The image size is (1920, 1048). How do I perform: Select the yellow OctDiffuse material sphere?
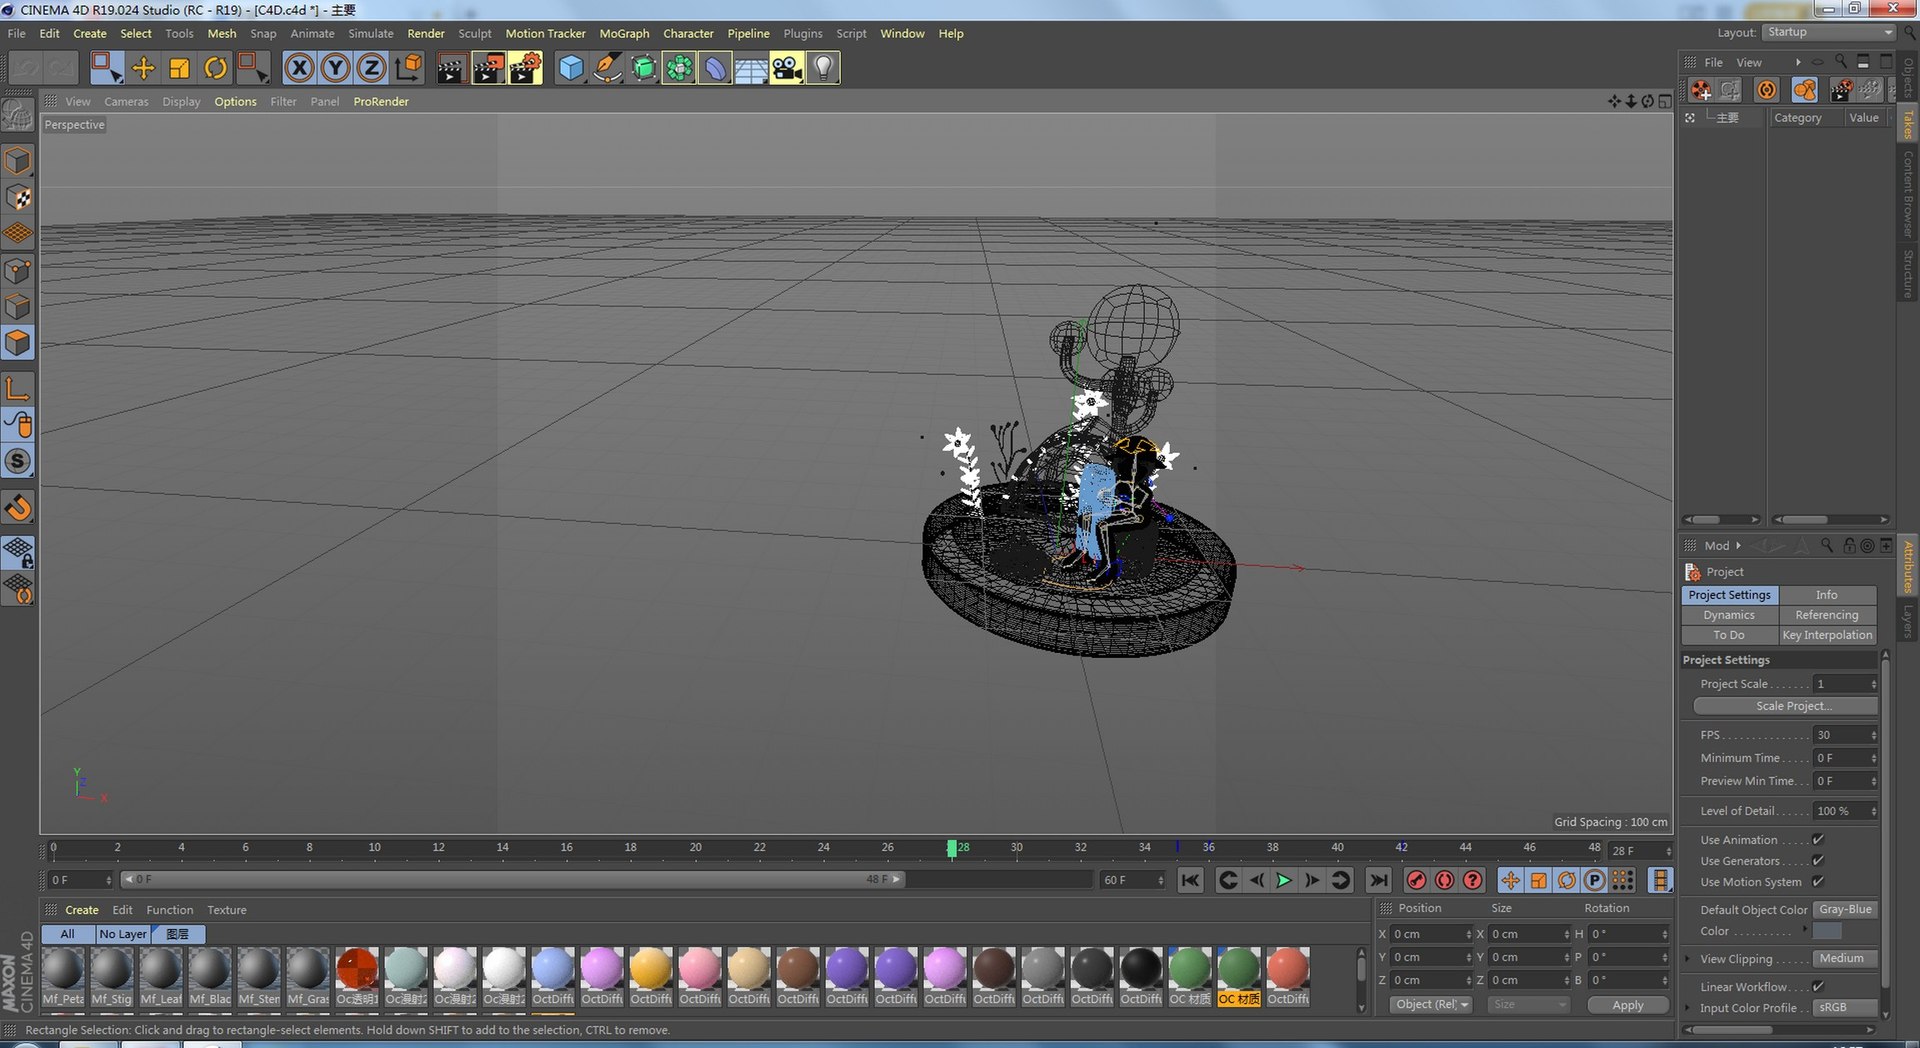[650, 969]
